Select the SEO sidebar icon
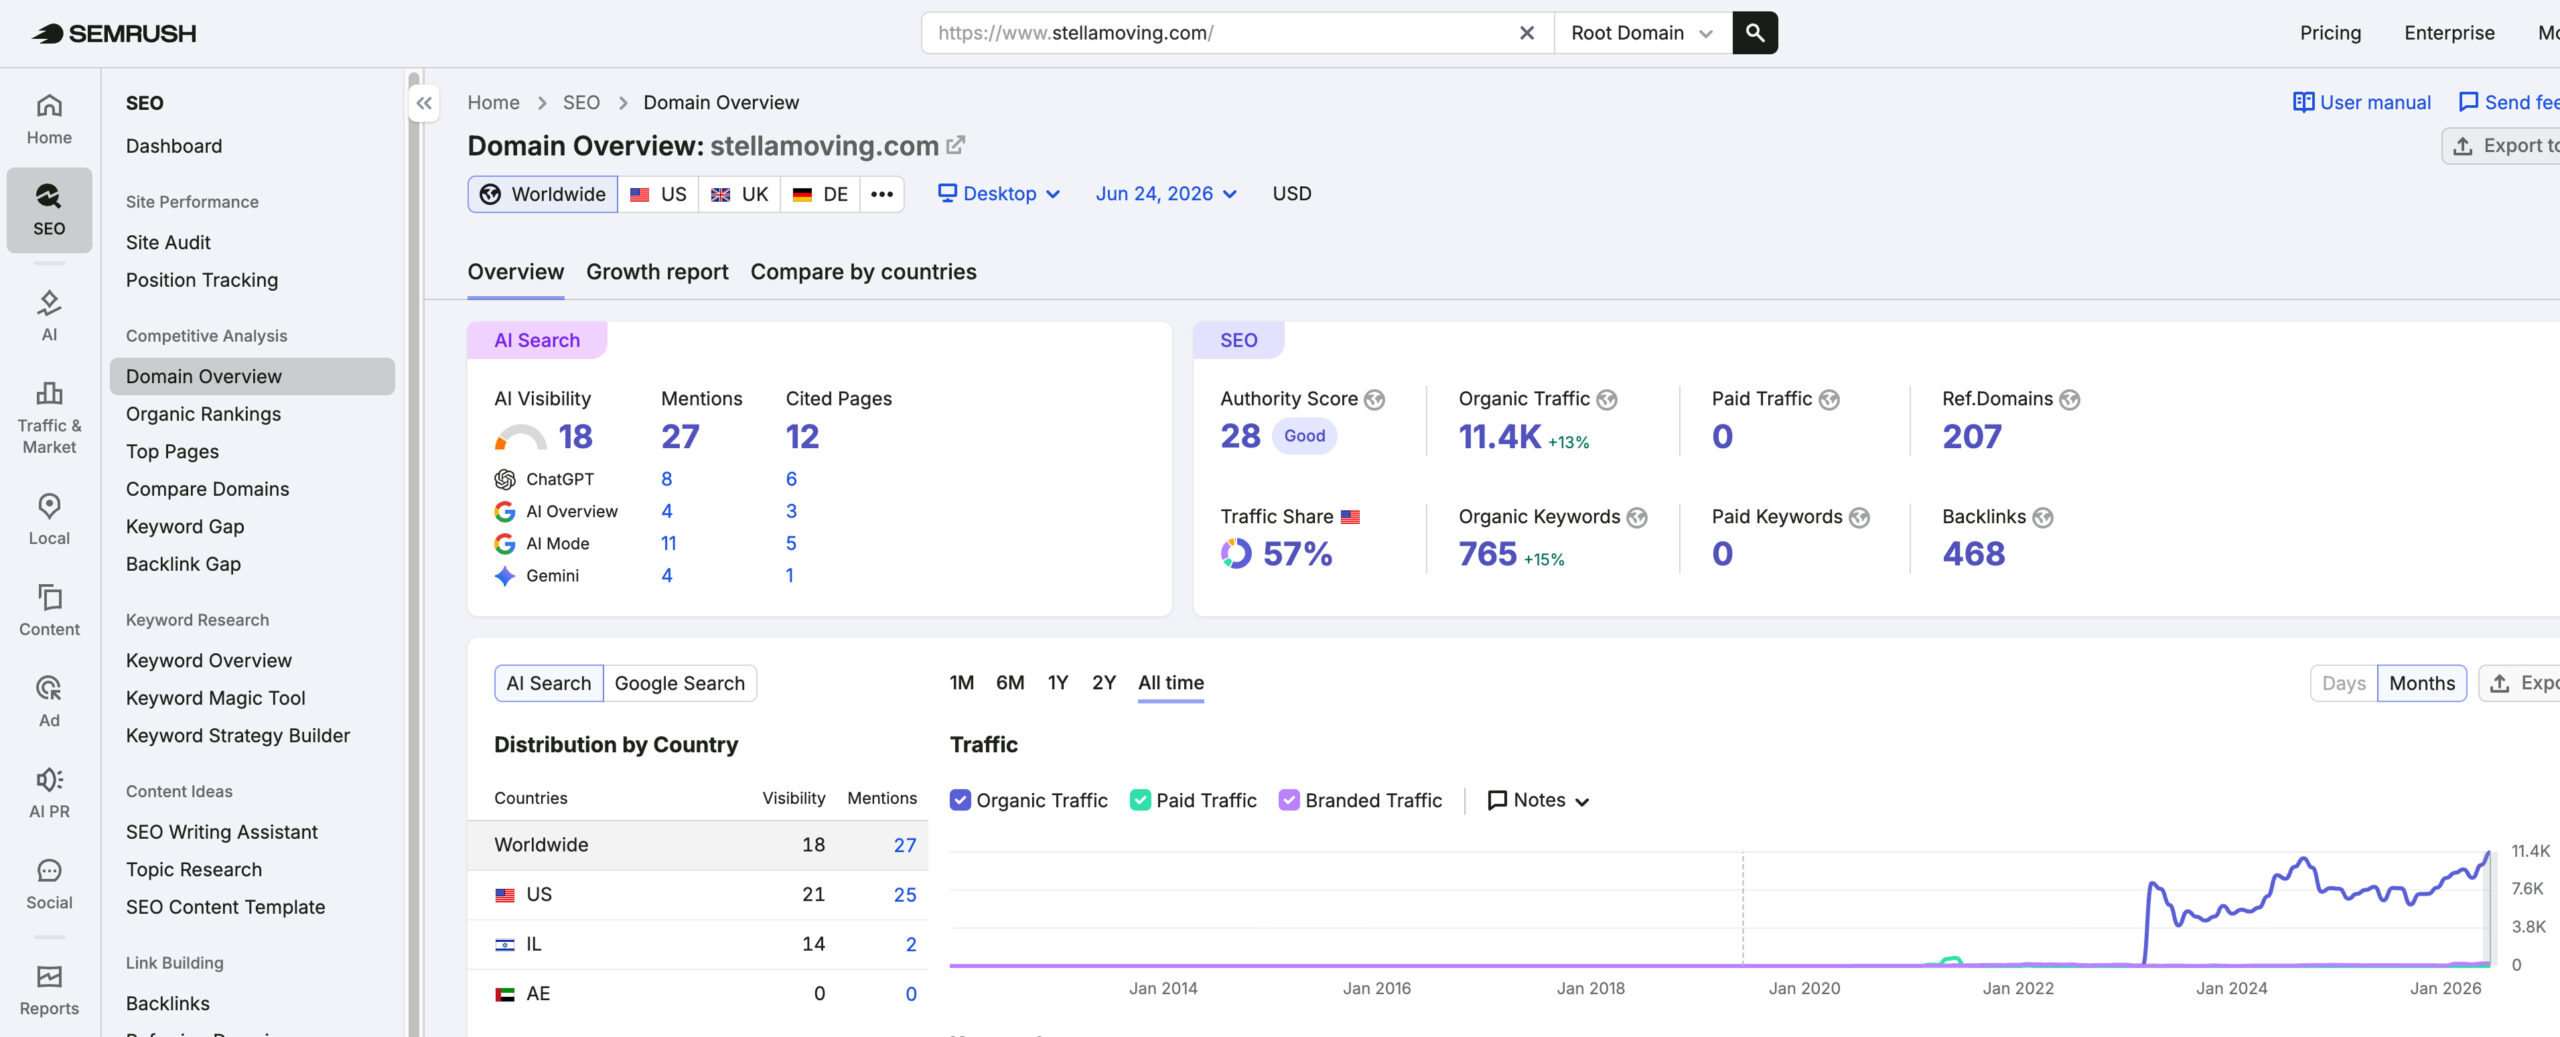 click(49, 210)
